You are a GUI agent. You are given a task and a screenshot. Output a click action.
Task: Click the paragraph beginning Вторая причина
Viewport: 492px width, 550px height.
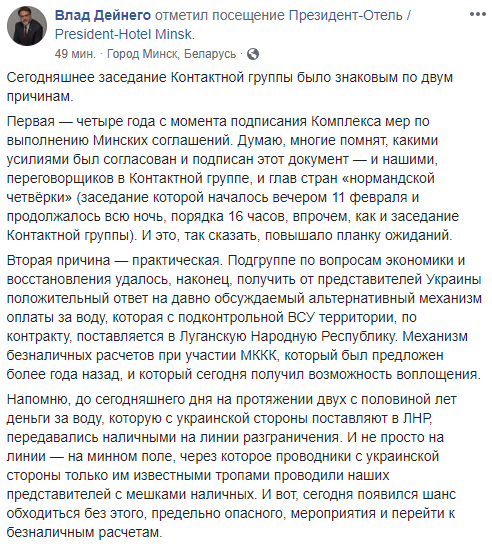pyautogui.click(x=244, y=317)
